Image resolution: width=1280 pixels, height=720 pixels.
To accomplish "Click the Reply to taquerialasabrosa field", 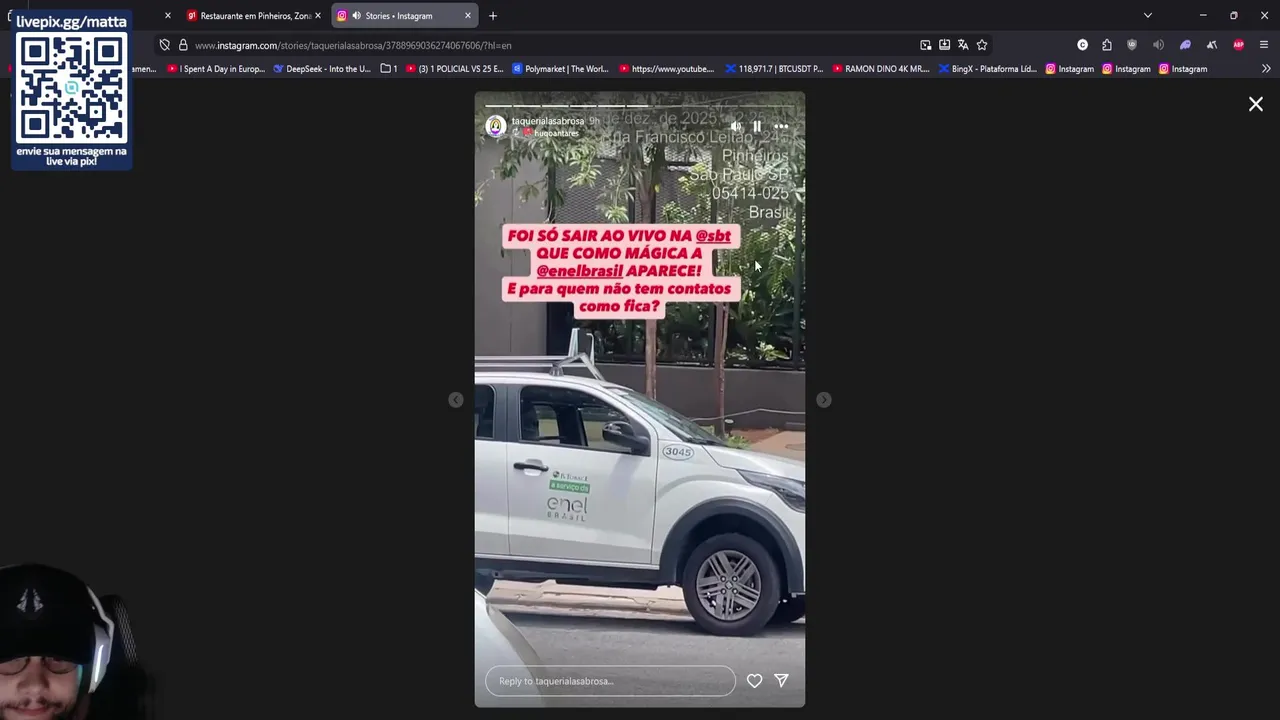I will coord(610,681).
